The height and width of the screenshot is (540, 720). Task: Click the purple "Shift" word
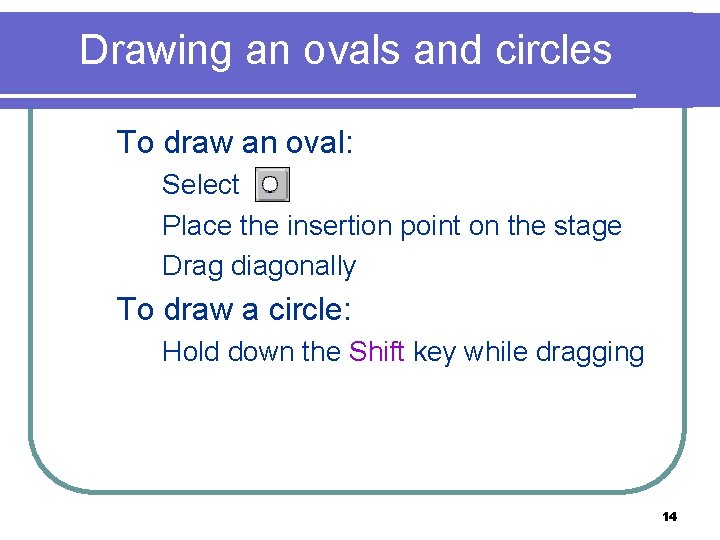[377, 352]
